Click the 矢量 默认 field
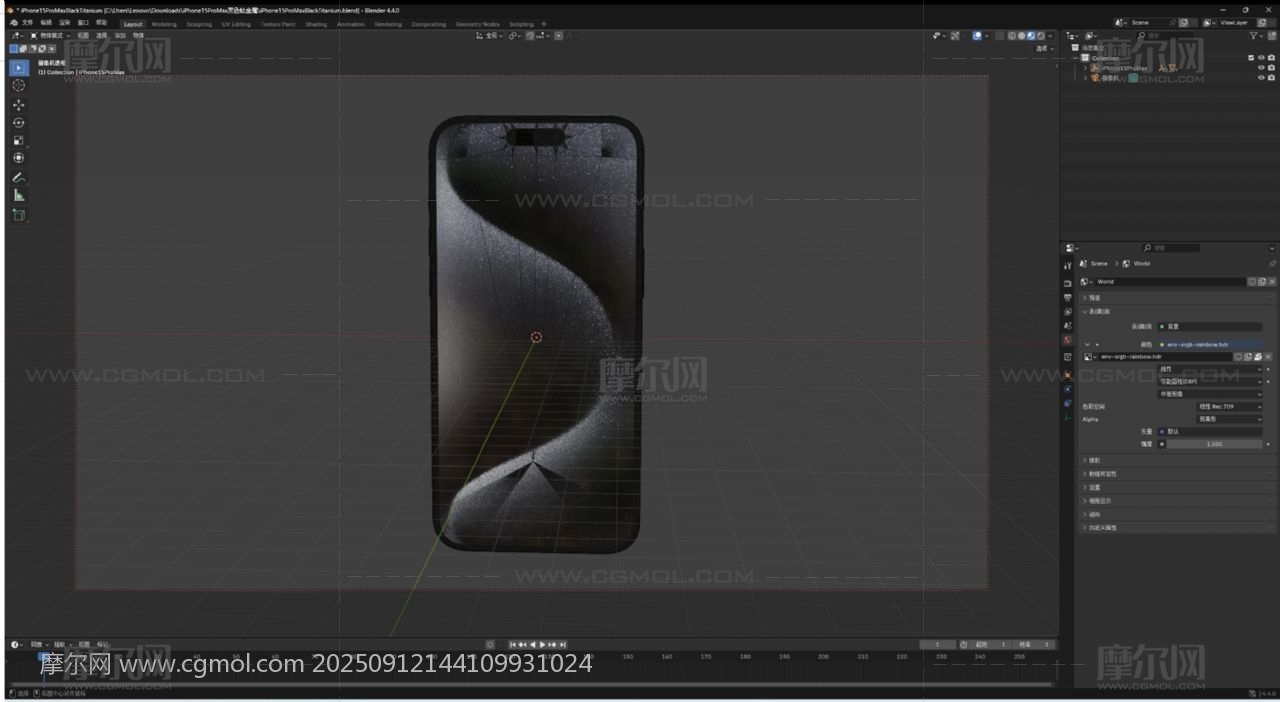This screenshot has width=1280, height=702. 1210,432
